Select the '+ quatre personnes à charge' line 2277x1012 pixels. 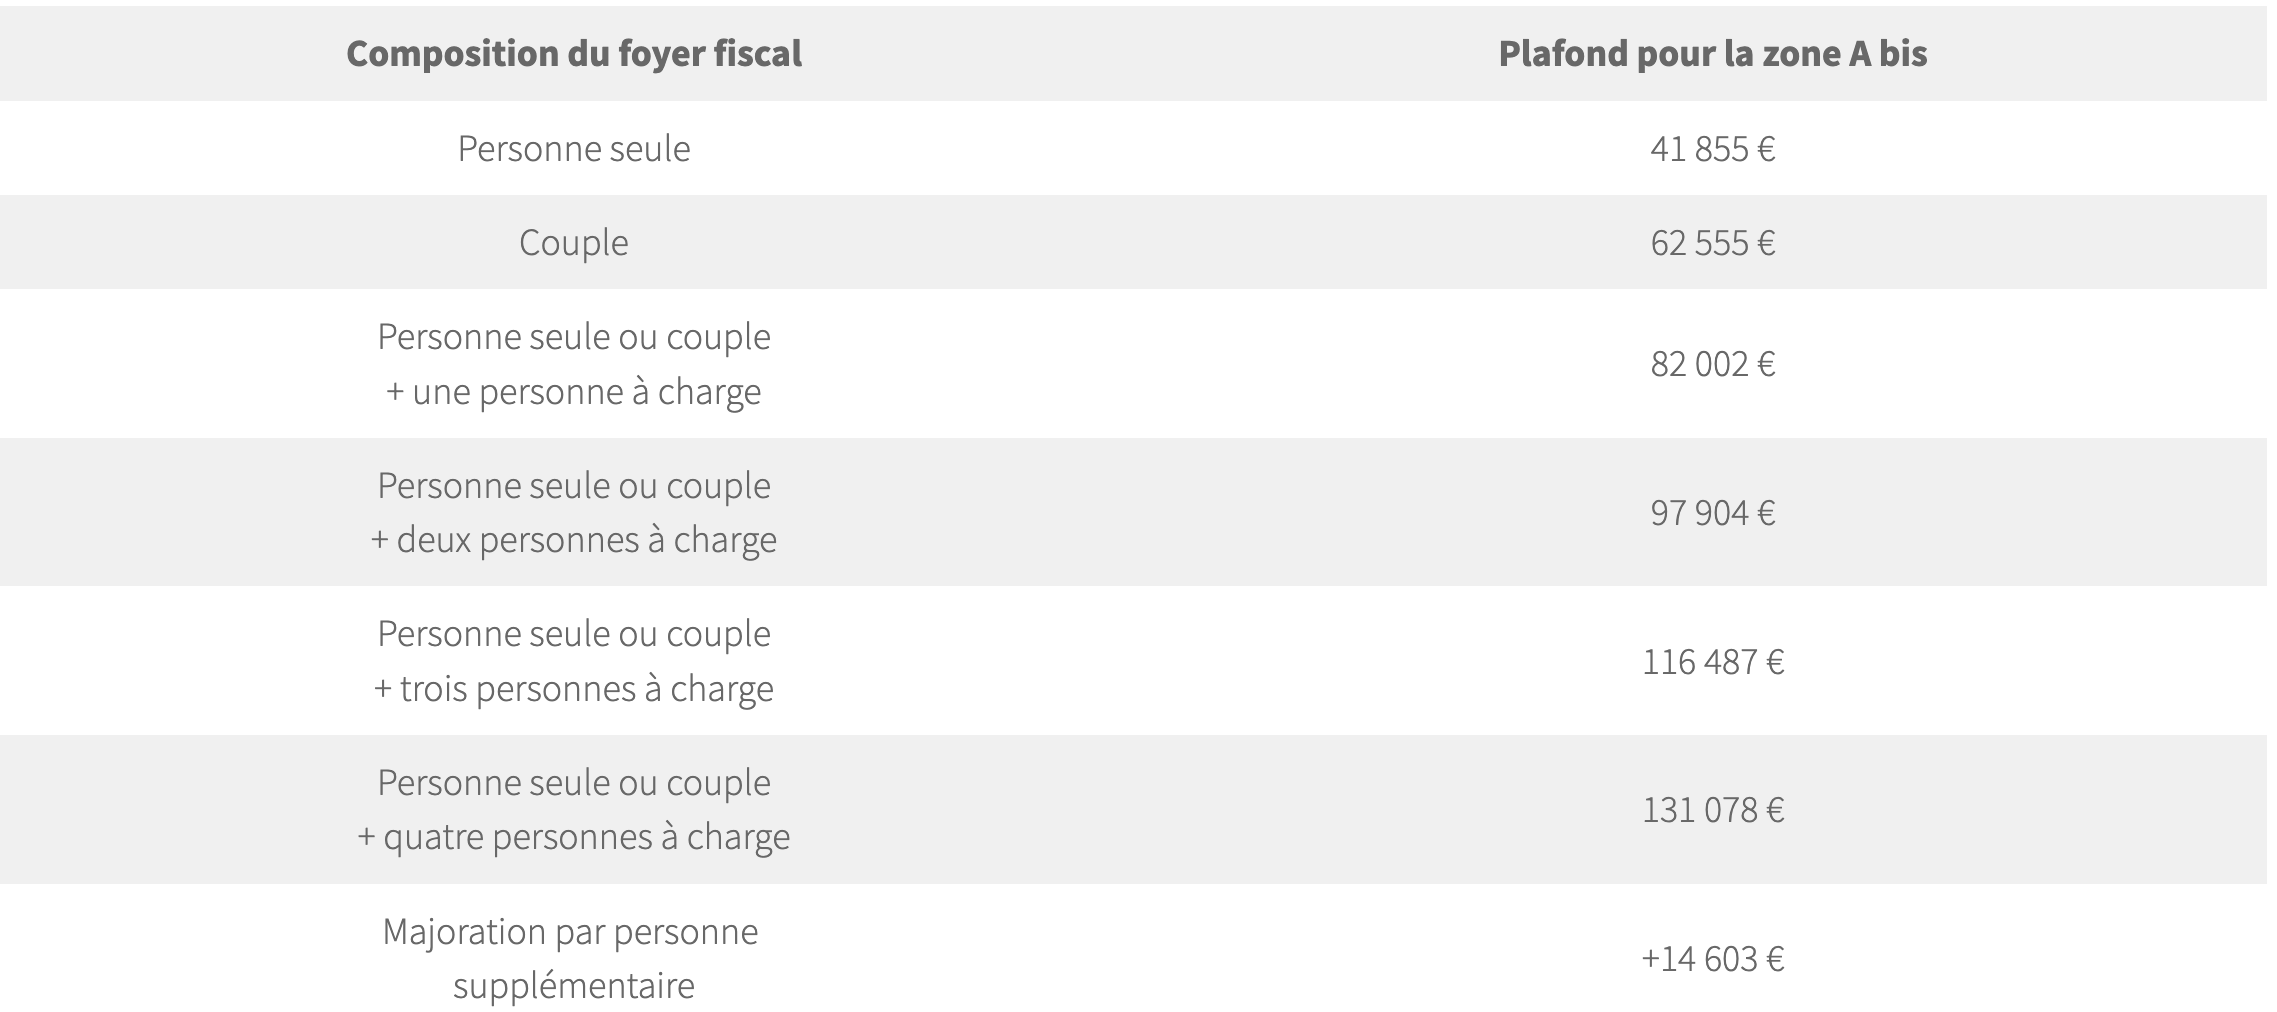click(574, 836)
